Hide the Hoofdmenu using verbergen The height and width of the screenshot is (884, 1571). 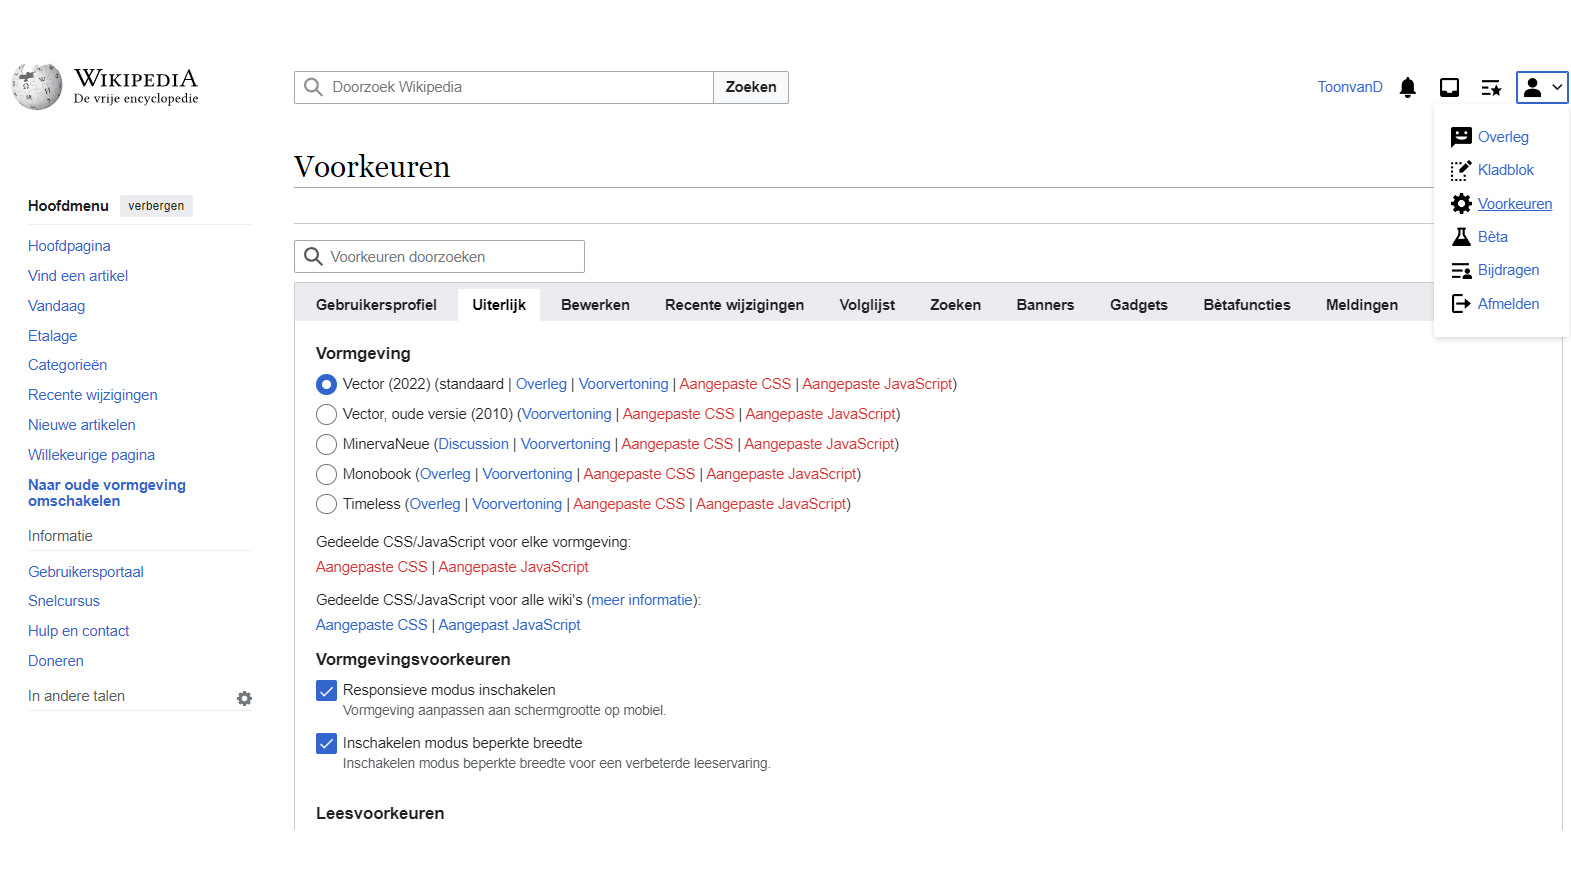156,206
